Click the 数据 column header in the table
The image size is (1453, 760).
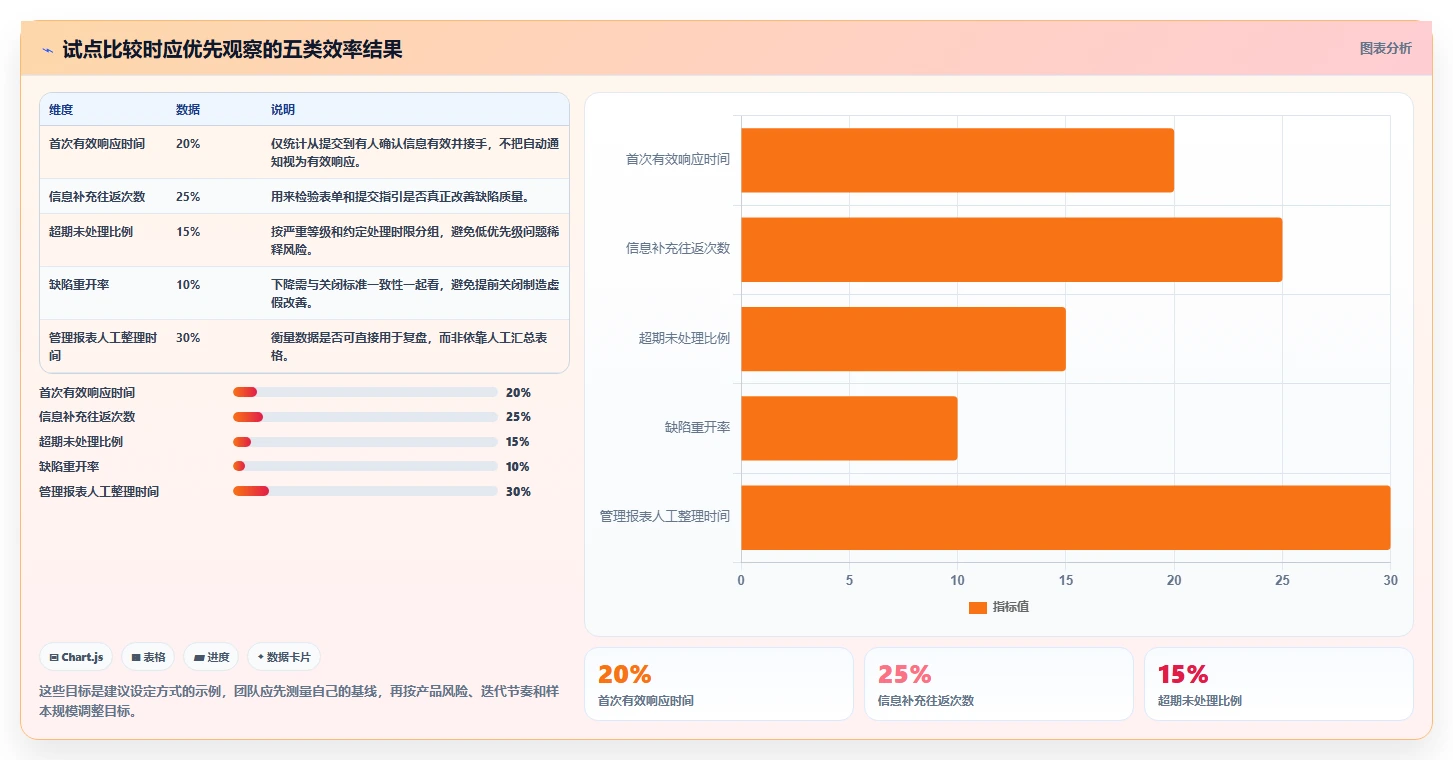point(188,109)
